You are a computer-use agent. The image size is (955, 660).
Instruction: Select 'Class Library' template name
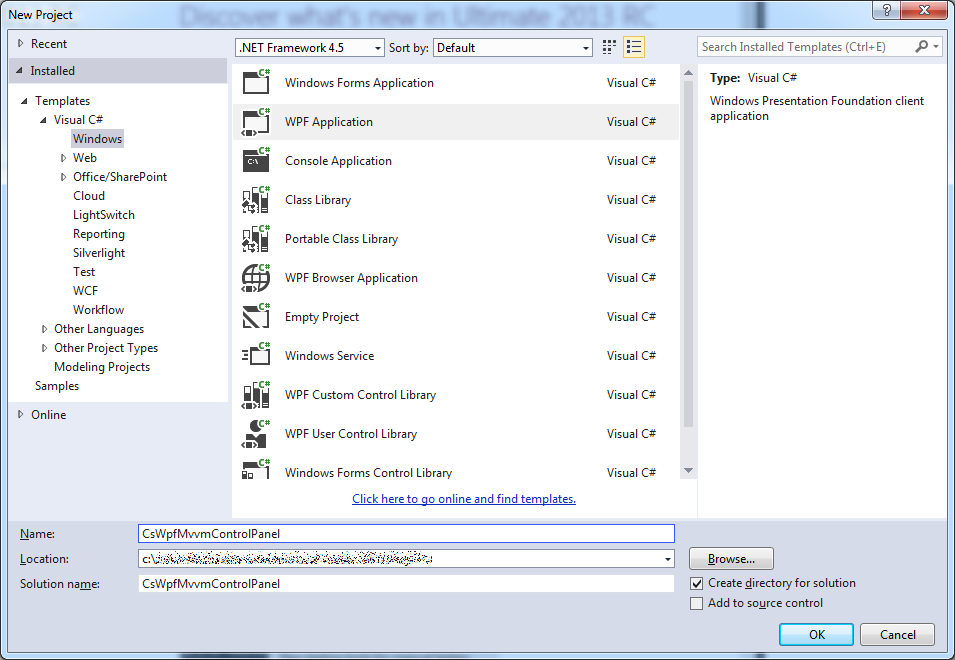(318, 200)
